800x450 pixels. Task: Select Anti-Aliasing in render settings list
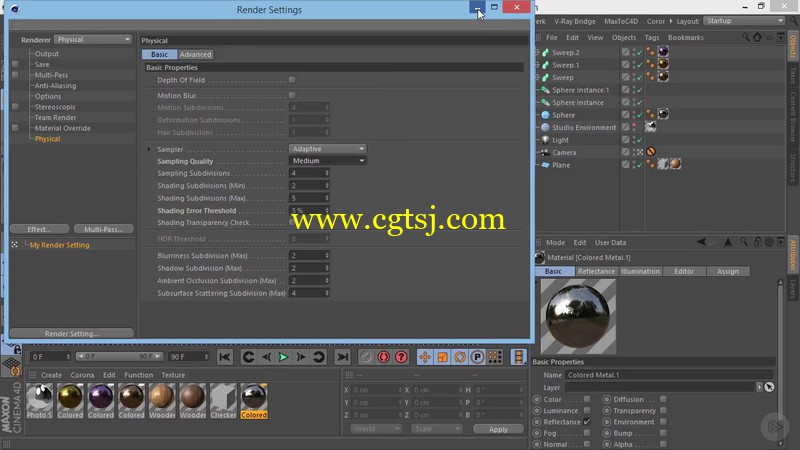pos(55,86)
